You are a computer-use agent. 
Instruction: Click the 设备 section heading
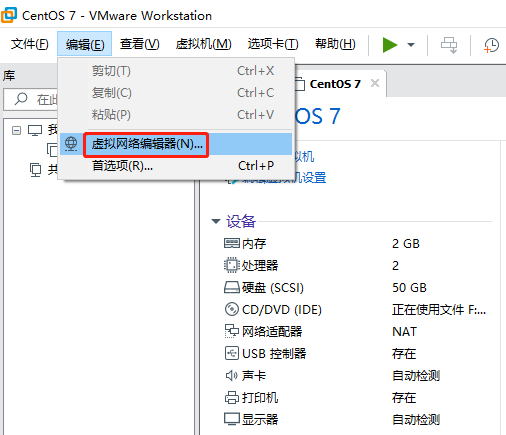241,221
